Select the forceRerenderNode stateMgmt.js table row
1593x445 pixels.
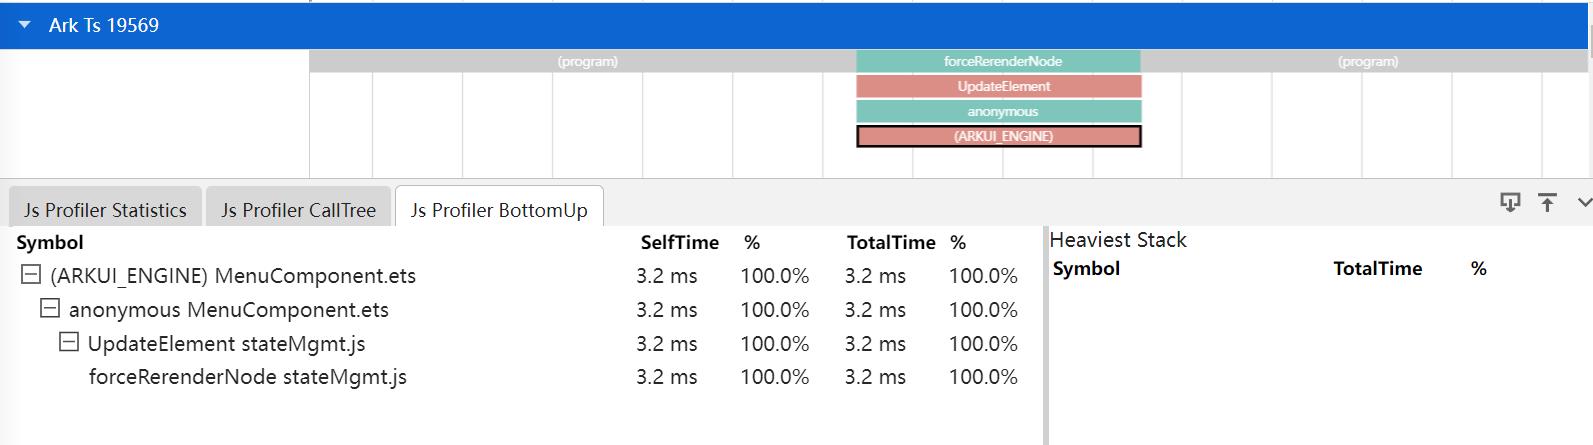coord(247,377)
